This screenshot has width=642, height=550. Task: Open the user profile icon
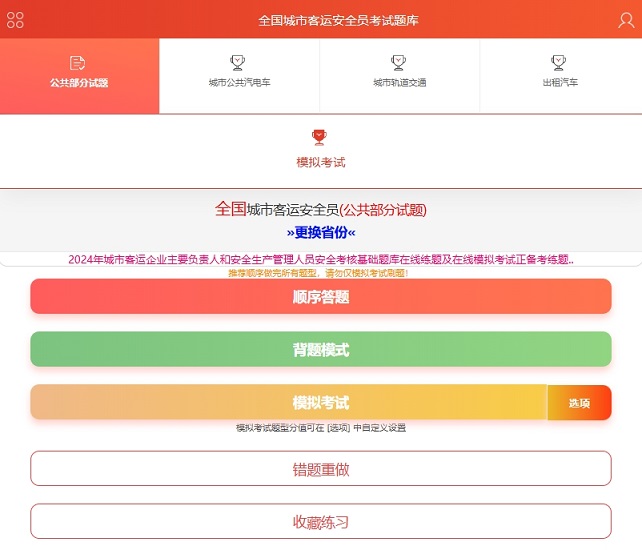pos(626,20)
